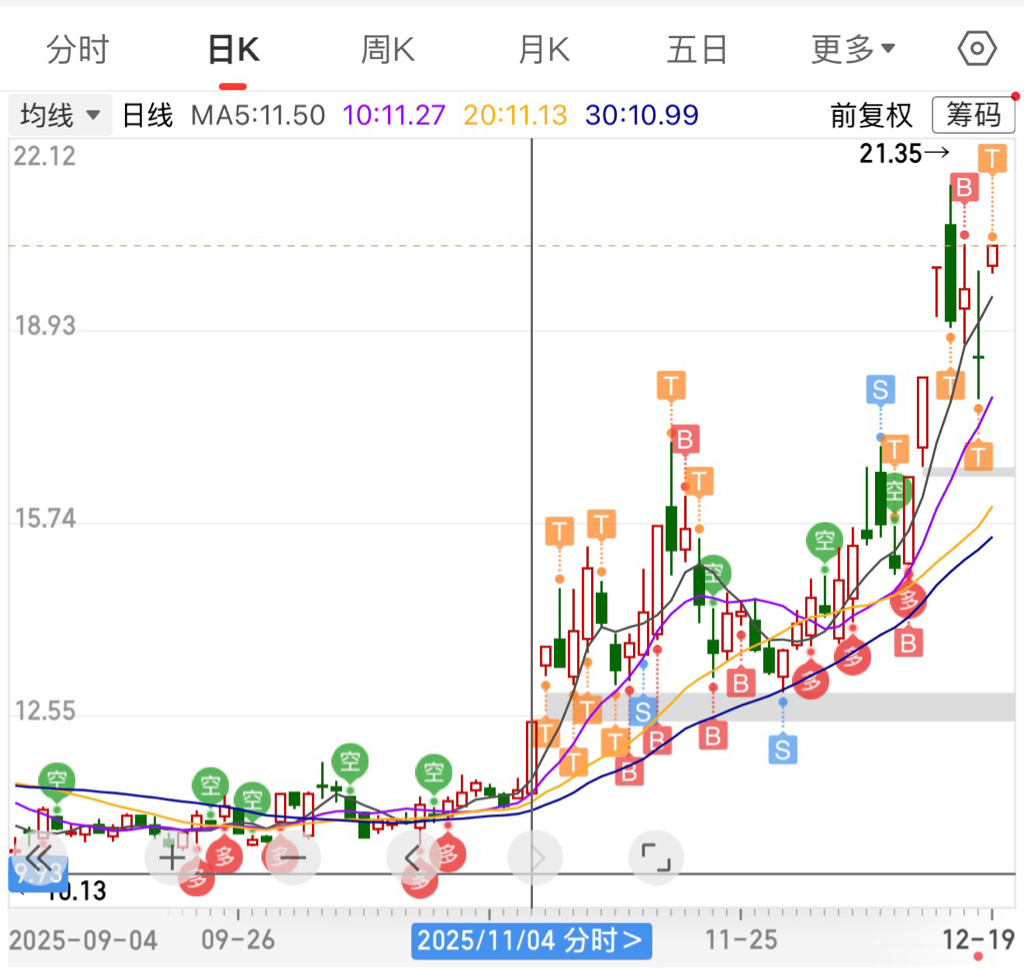The height and width of the screenshot is (968, 1024).
Task: Switch to the 月K tab
Action: (544, 50)
